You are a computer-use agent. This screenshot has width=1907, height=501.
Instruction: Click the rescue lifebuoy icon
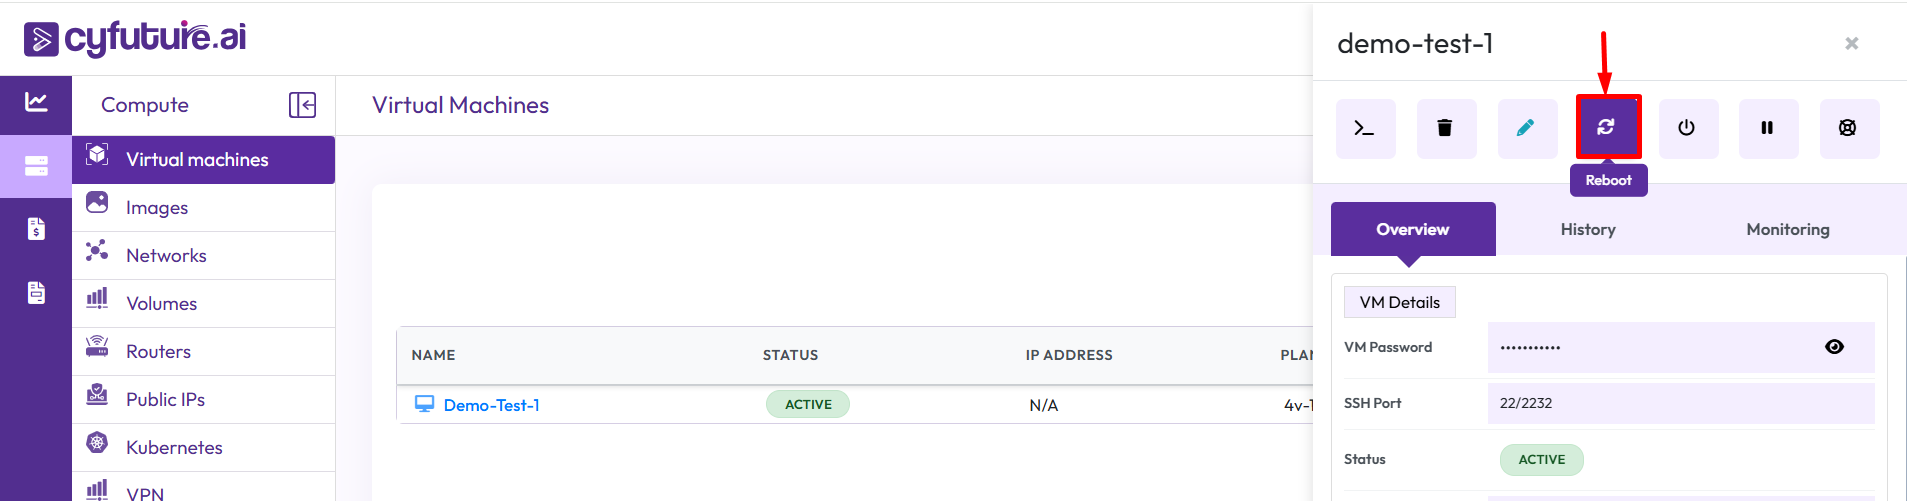[x=1848, y=128]
